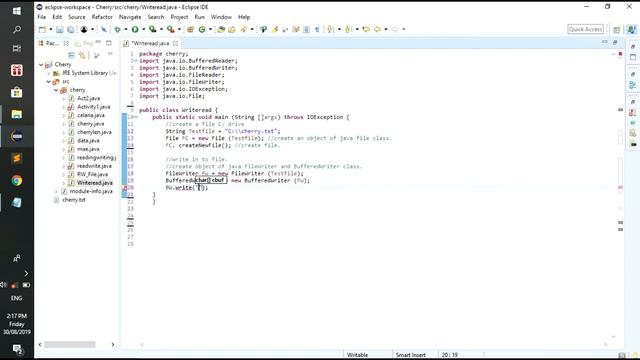Click the New Java Package icon
This screenshot has width=640, height=360.
click(190, 29)
